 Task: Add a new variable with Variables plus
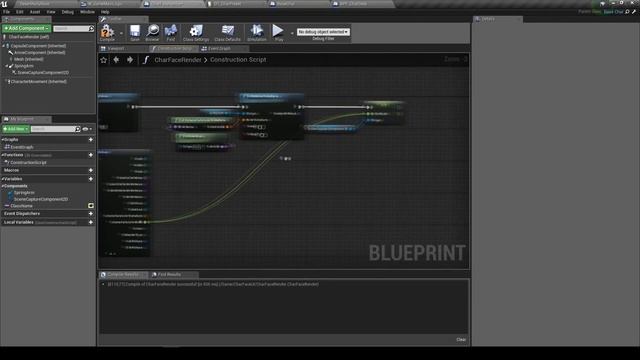[91, 179]
